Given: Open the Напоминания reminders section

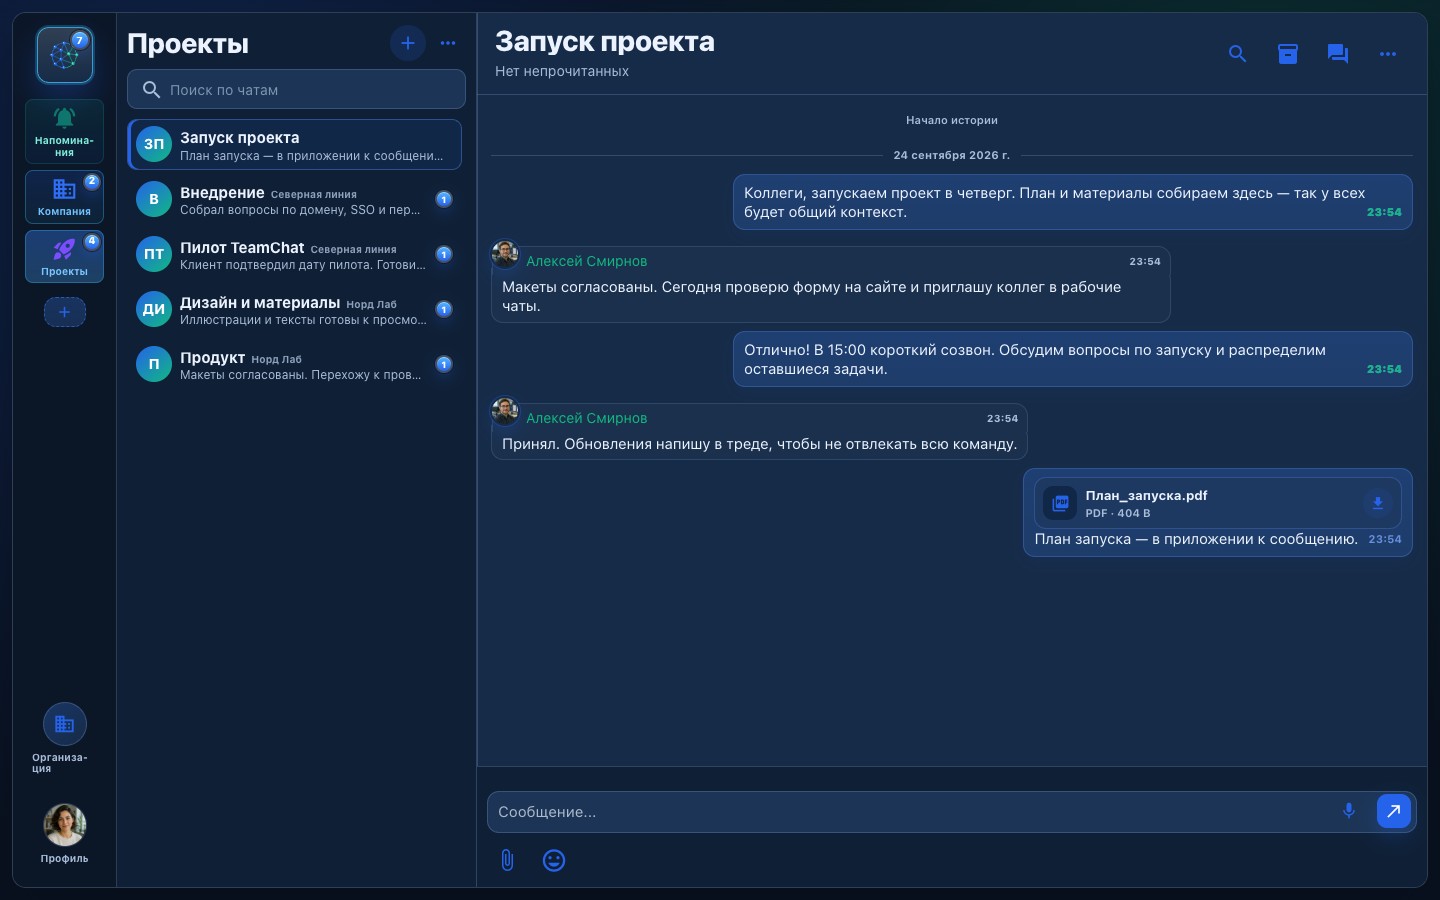Looking at the screenshot, I should (65, 131).
